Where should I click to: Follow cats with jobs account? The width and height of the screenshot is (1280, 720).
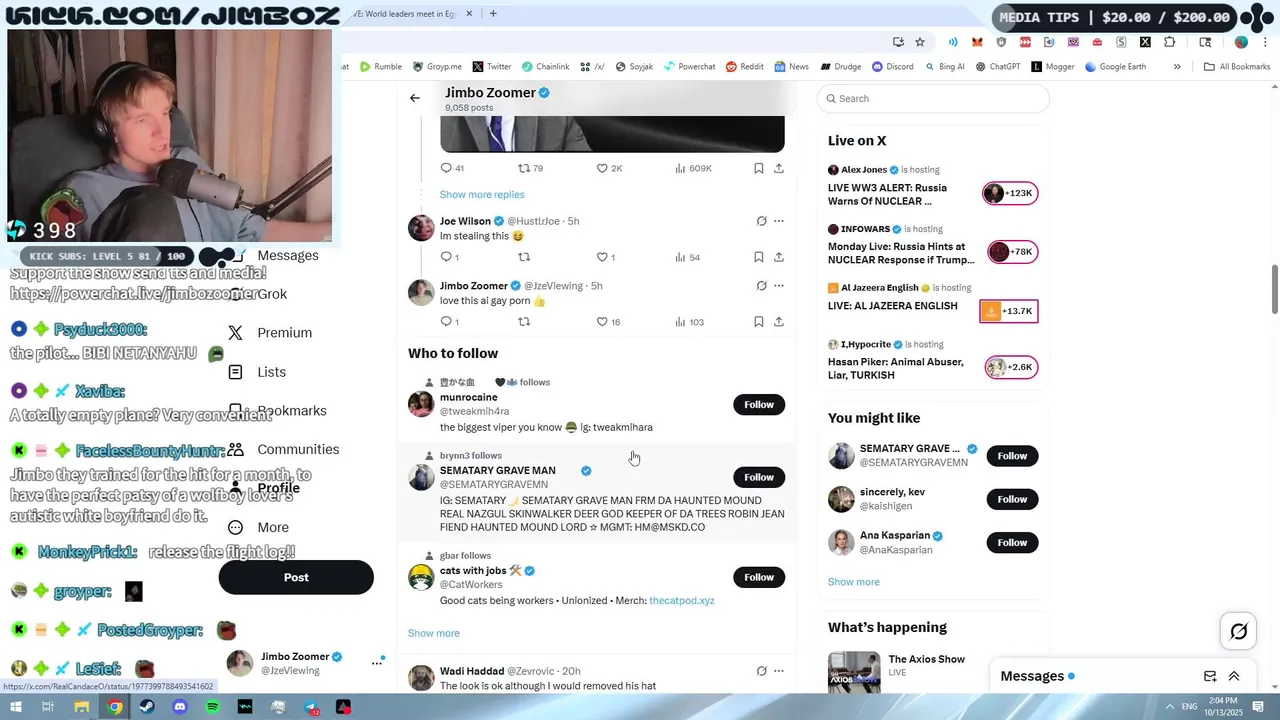click(x=759, y=577)
